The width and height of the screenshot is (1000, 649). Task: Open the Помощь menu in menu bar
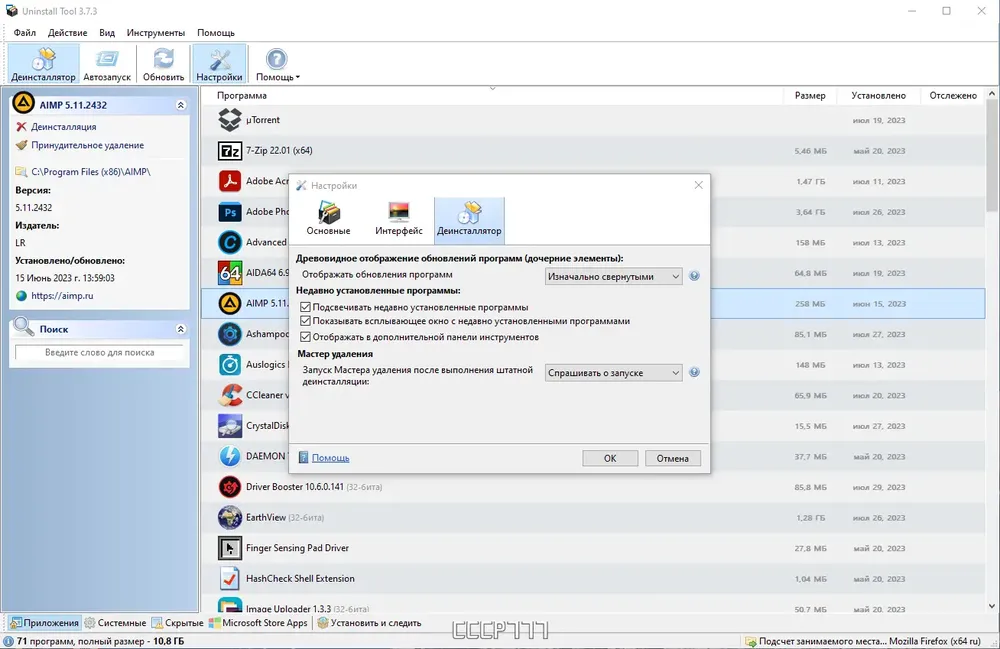pyautogui.click(x=216, y=33)
